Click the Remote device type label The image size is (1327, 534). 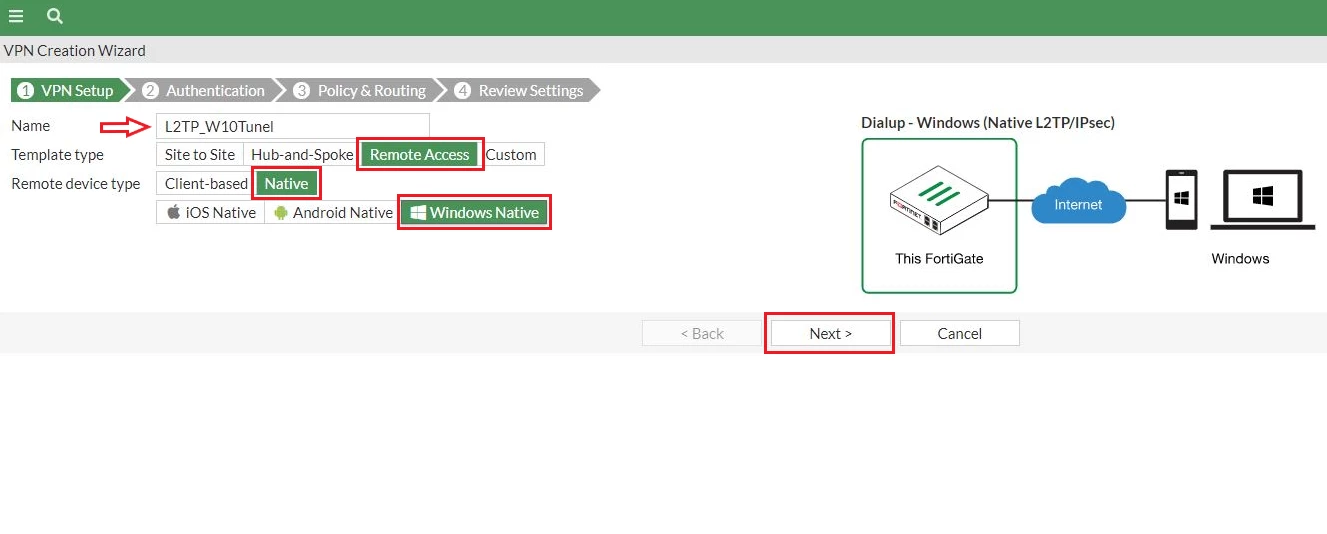tap(76, 184)
